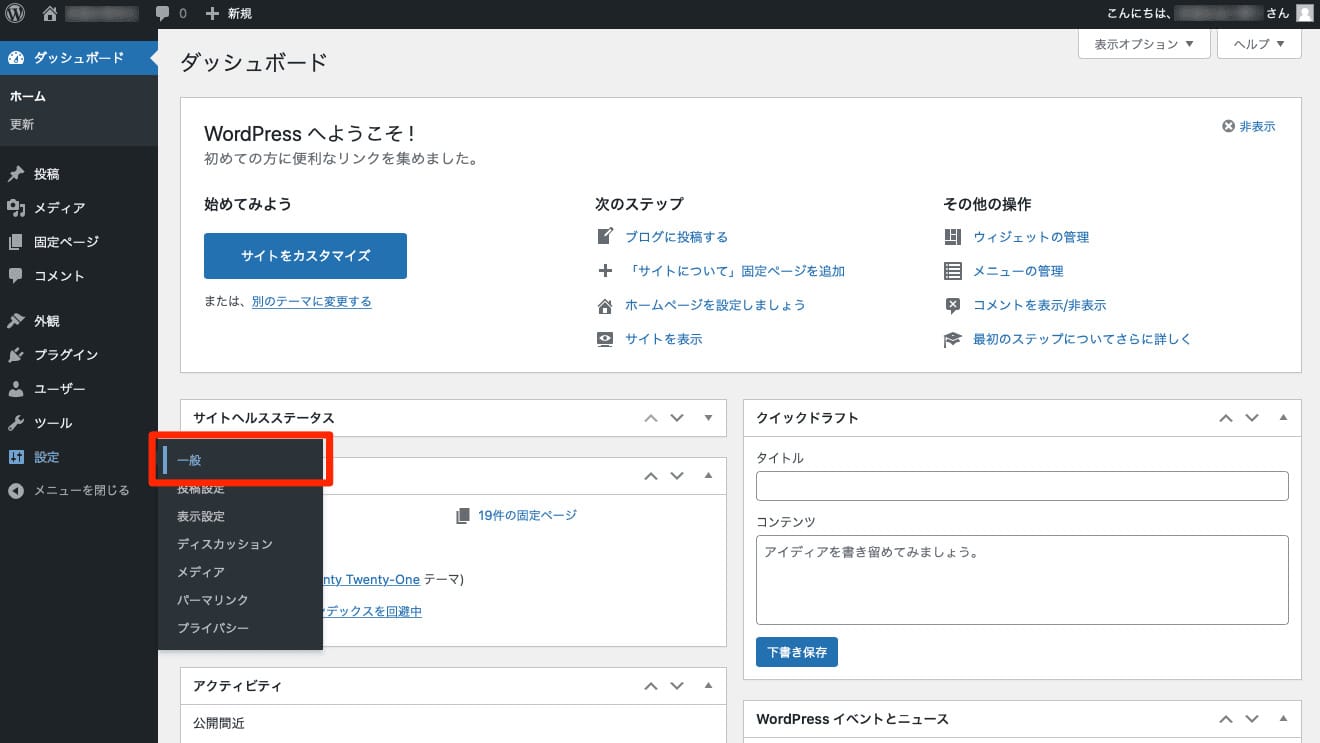Select the 投稿 pushpin icon in the sidebar
Screen dimensions: 1320x743
(18, 173)
